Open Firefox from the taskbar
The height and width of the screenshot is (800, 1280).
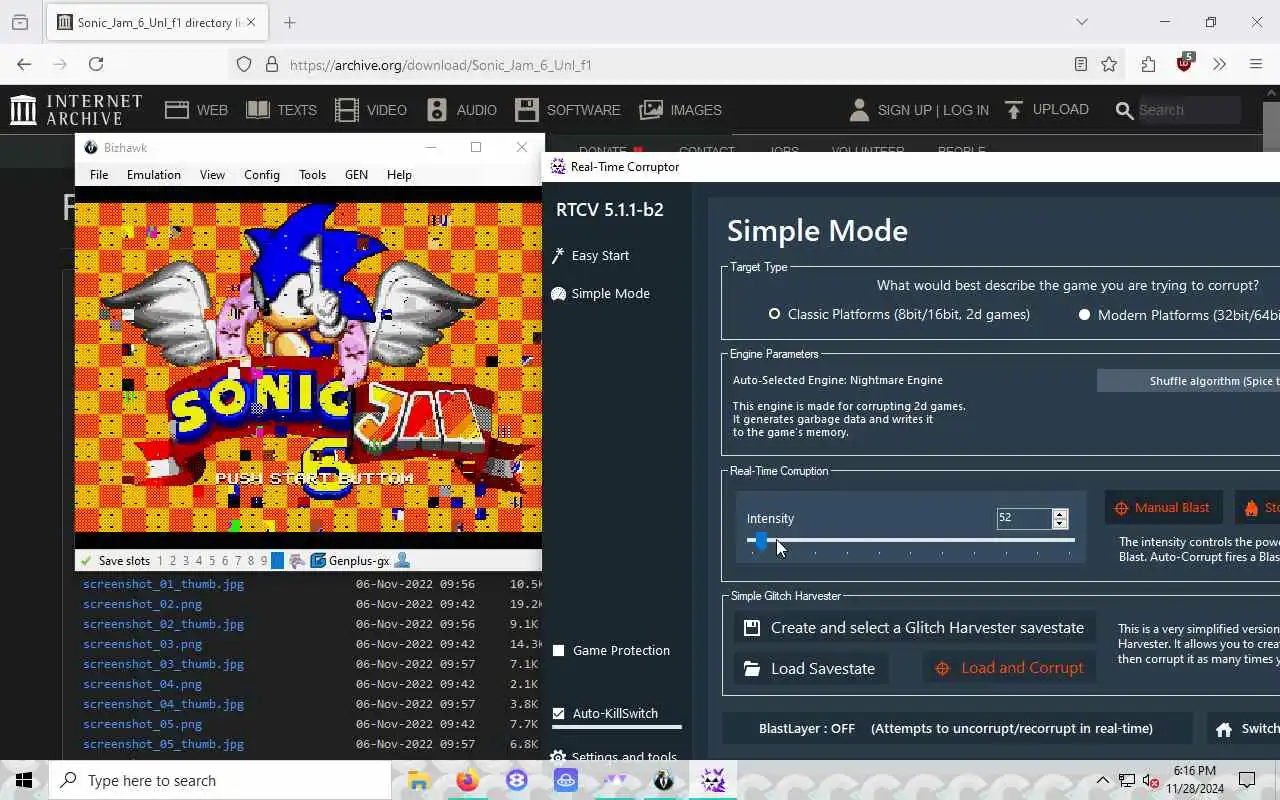(x=467, y=780)
